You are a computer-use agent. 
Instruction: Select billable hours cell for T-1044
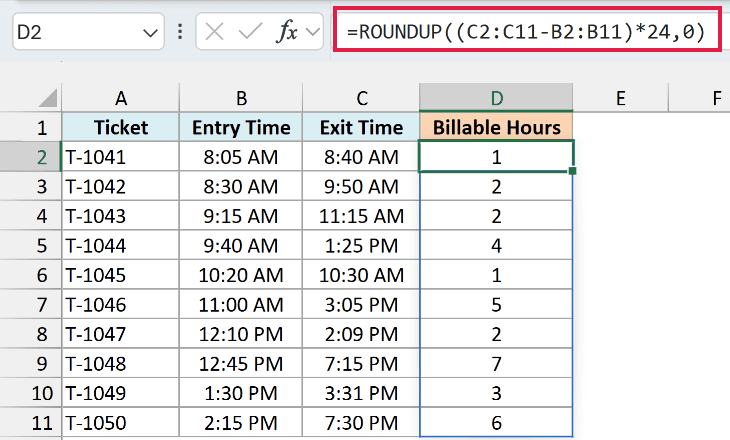coord(496,245)
